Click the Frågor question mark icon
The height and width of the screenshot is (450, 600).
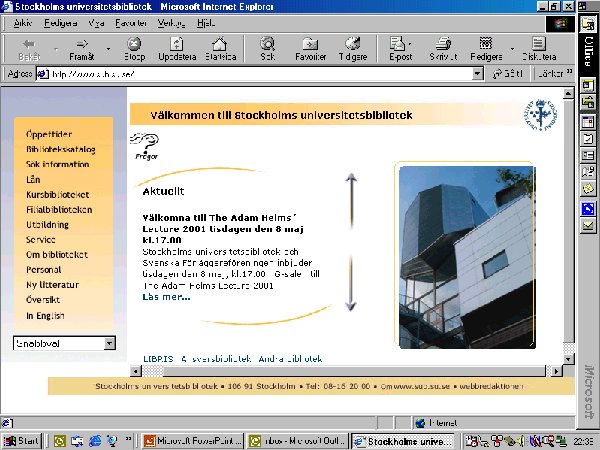[x=146, y=146]
